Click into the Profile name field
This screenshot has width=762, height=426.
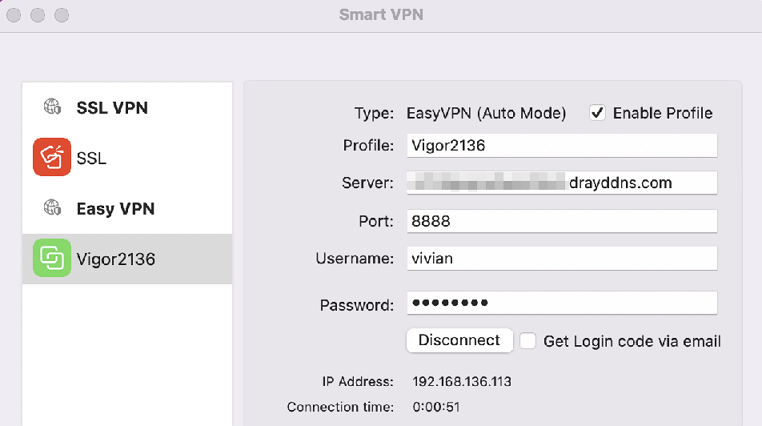562,146
